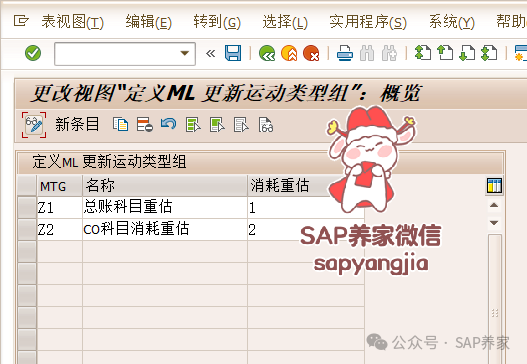This screenshot has height=364, width=527.
Task: Click the Find Next binoculars icon
Action: 390,53
